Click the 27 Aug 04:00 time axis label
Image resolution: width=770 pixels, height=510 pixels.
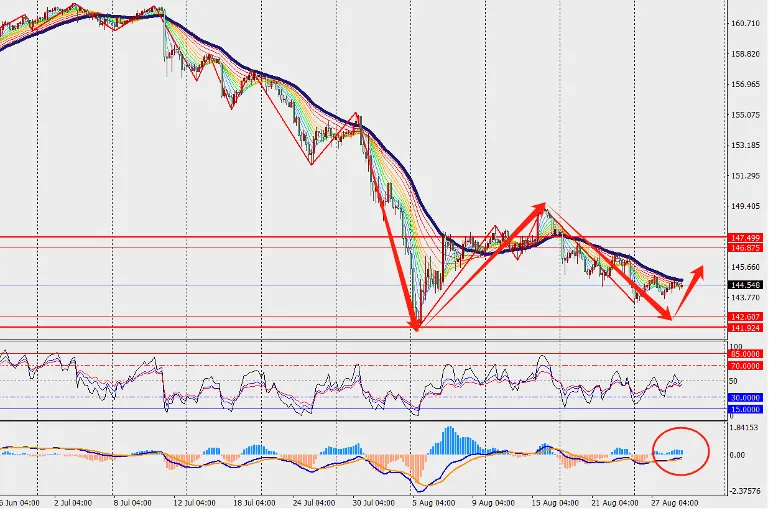coord(674,503)
